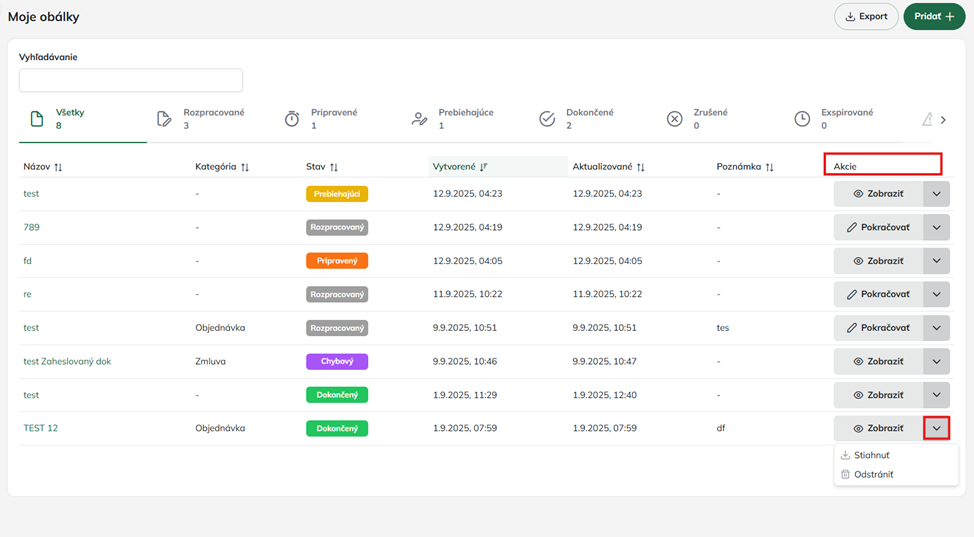Click the Prebiehajúce signing icon

click(420, 119)
